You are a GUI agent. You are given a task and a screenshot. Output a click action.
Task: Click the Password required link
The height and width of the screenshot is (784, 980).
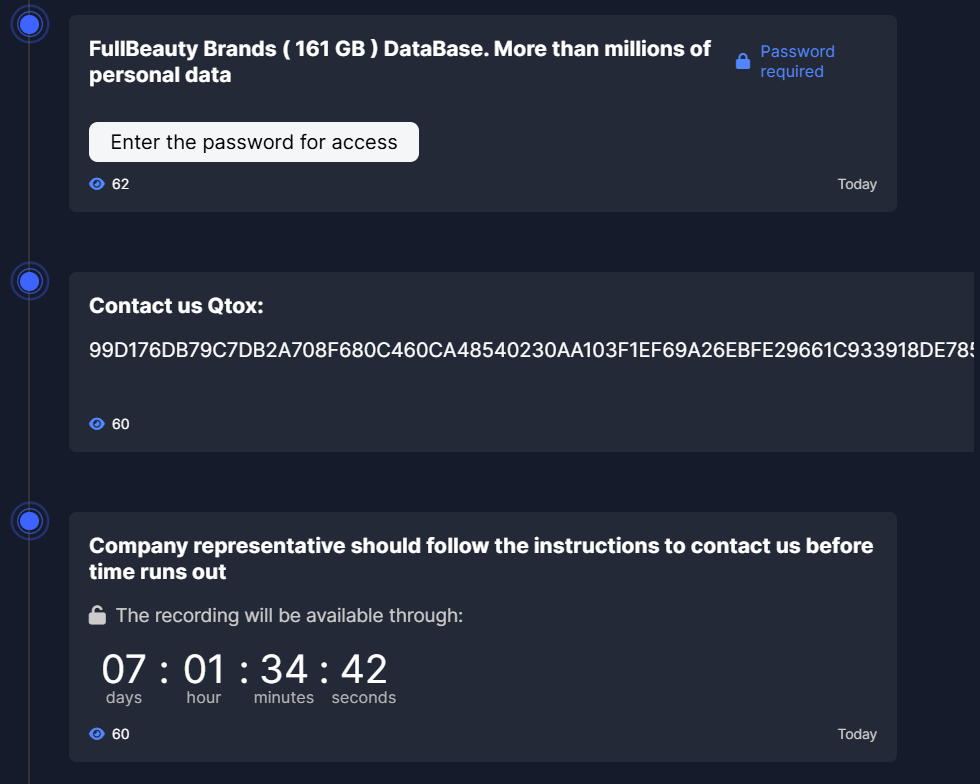797,61
